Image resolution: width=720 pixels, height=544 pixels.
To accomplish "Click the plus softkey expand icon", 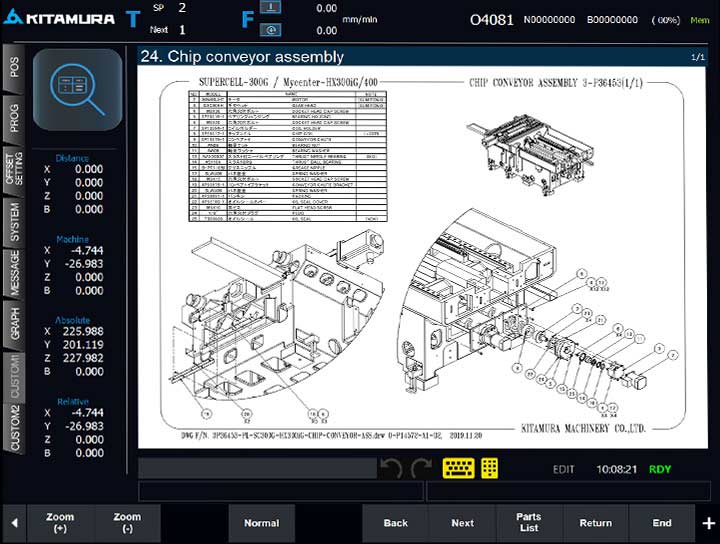I will tap(708, 523).
